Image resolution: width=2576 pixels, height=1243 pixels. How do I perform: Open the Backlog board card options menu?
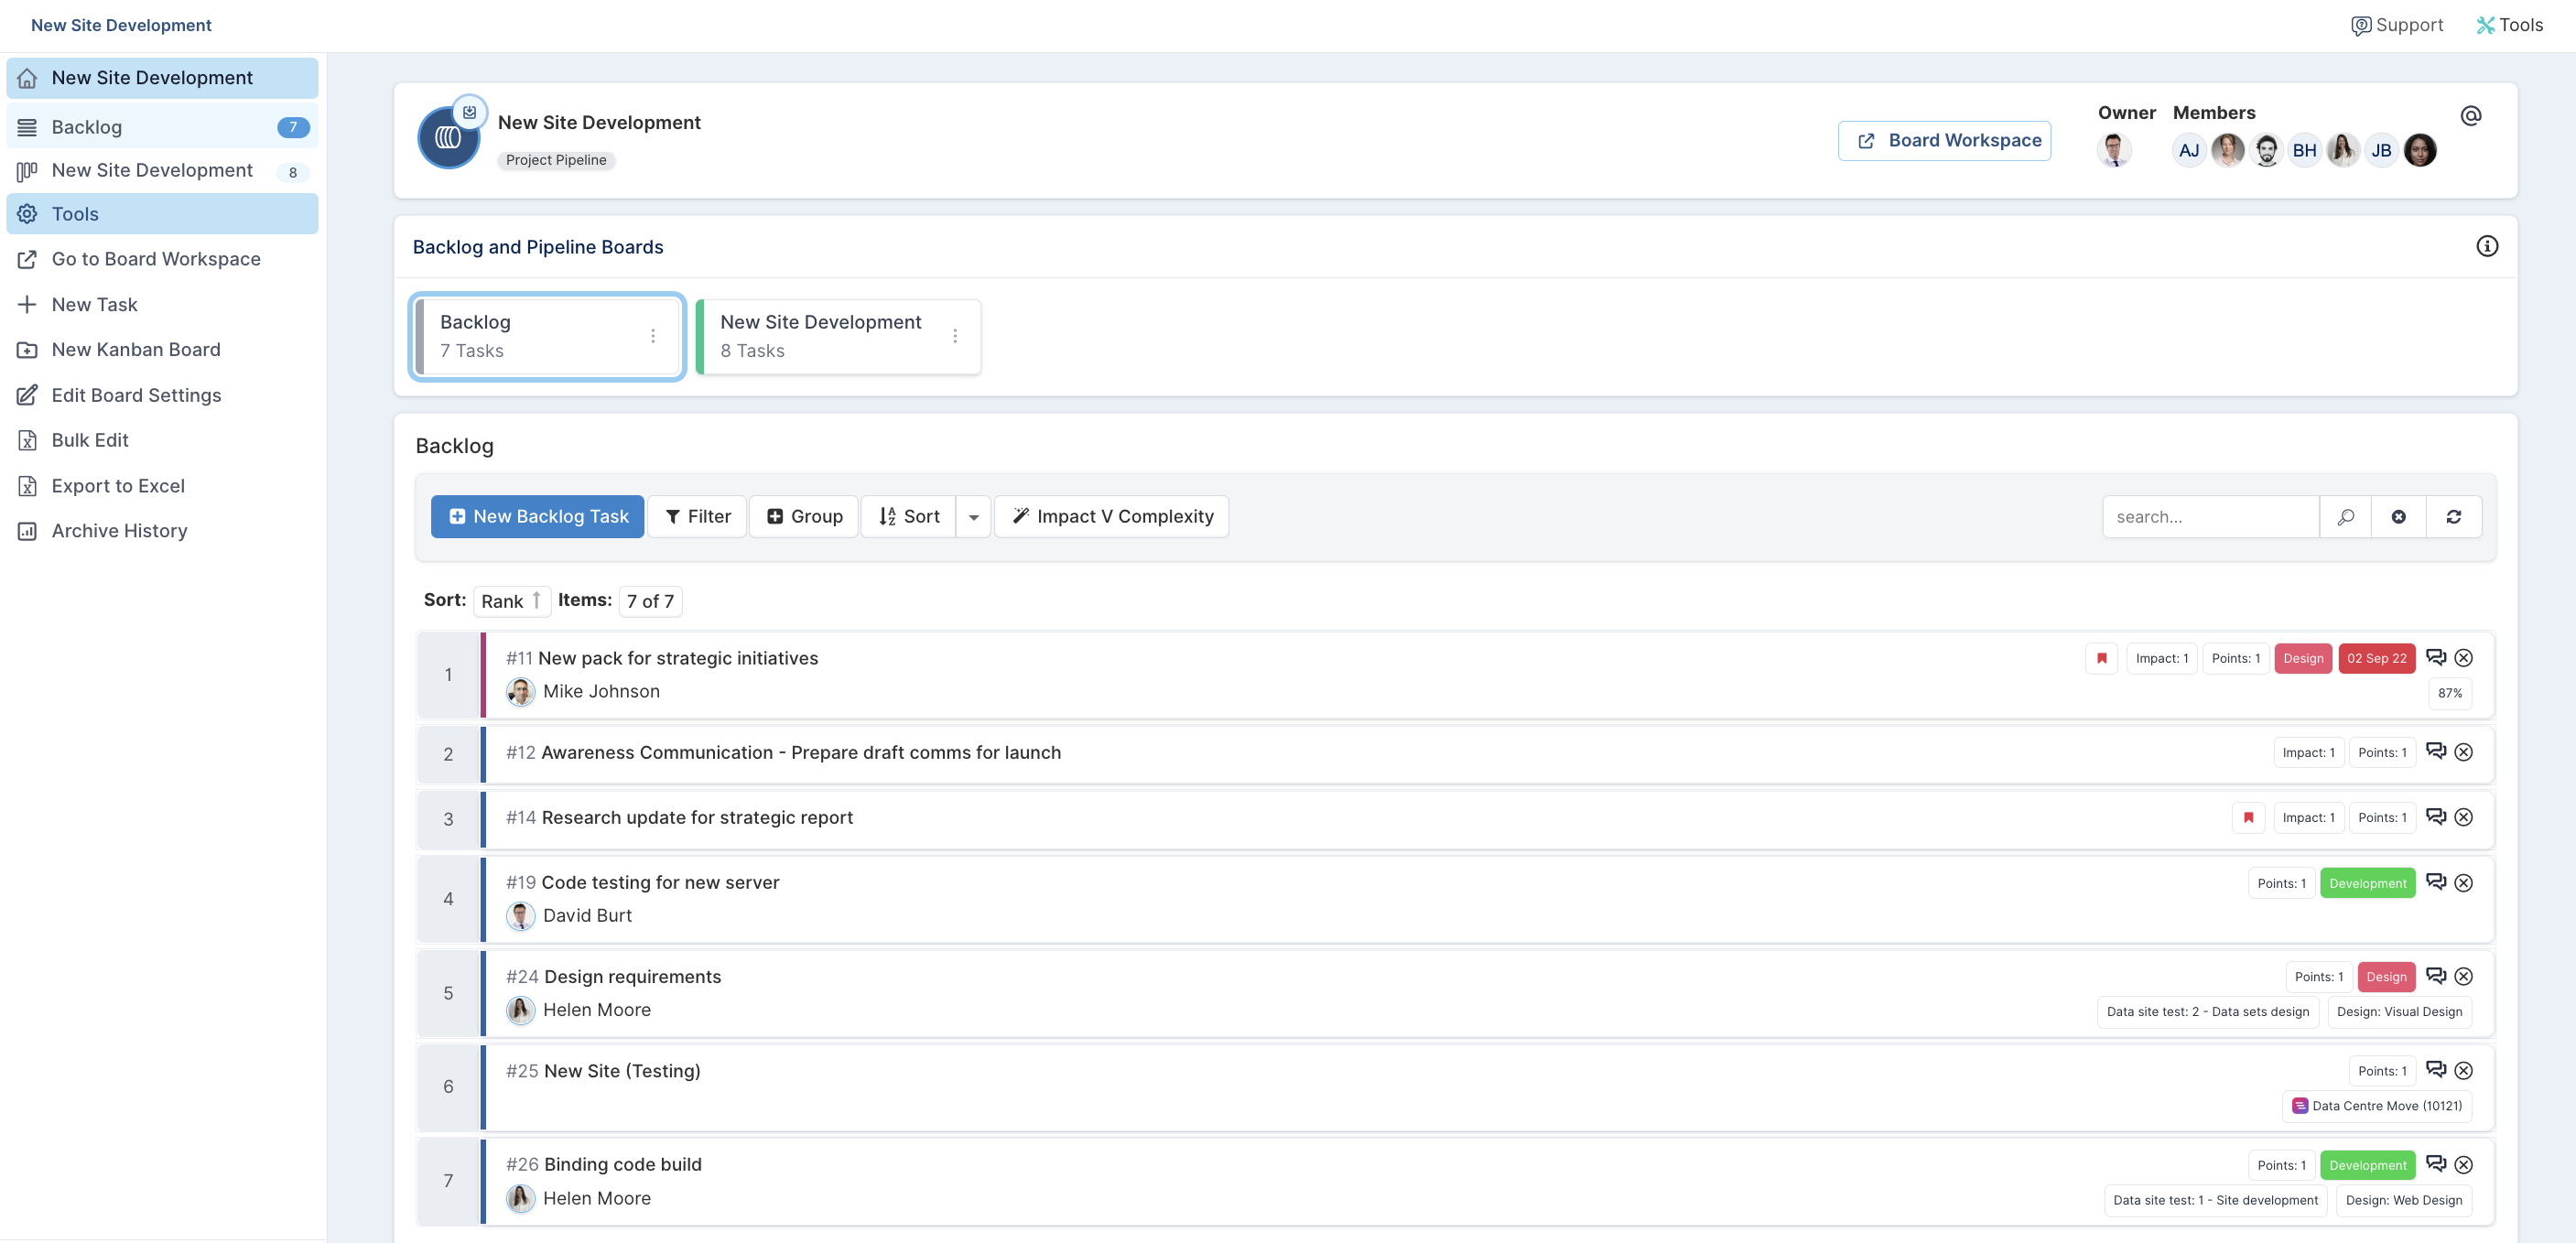click(653, 336)
